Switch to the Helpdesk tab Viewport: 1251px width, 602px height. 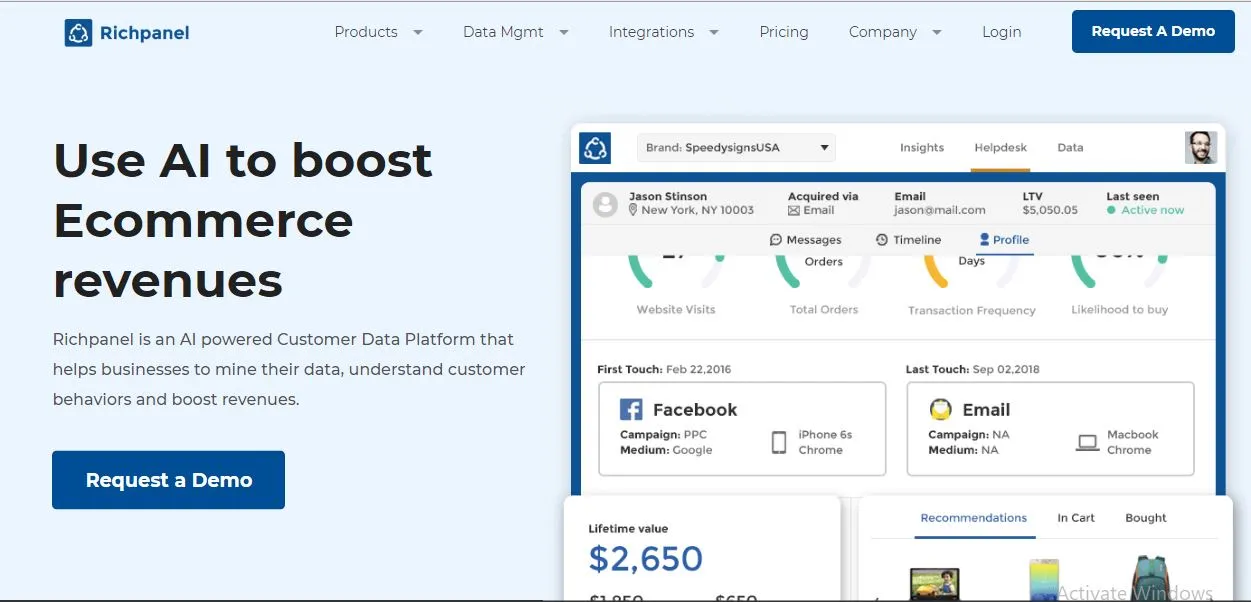1001,148
